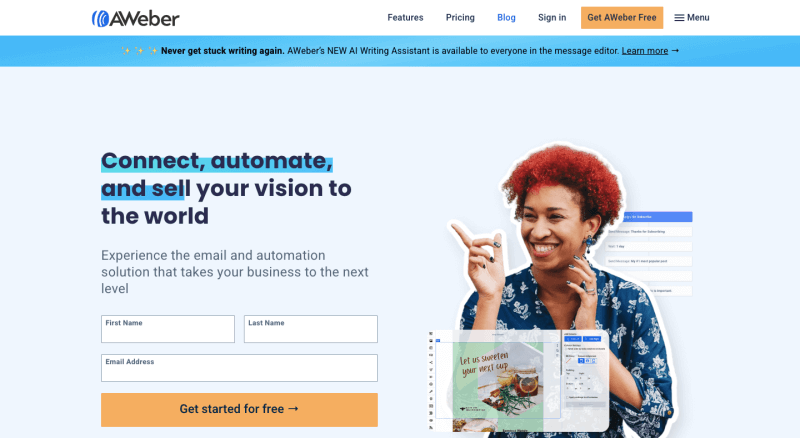
Task: Click Get started for free
Action: (239, 409)
